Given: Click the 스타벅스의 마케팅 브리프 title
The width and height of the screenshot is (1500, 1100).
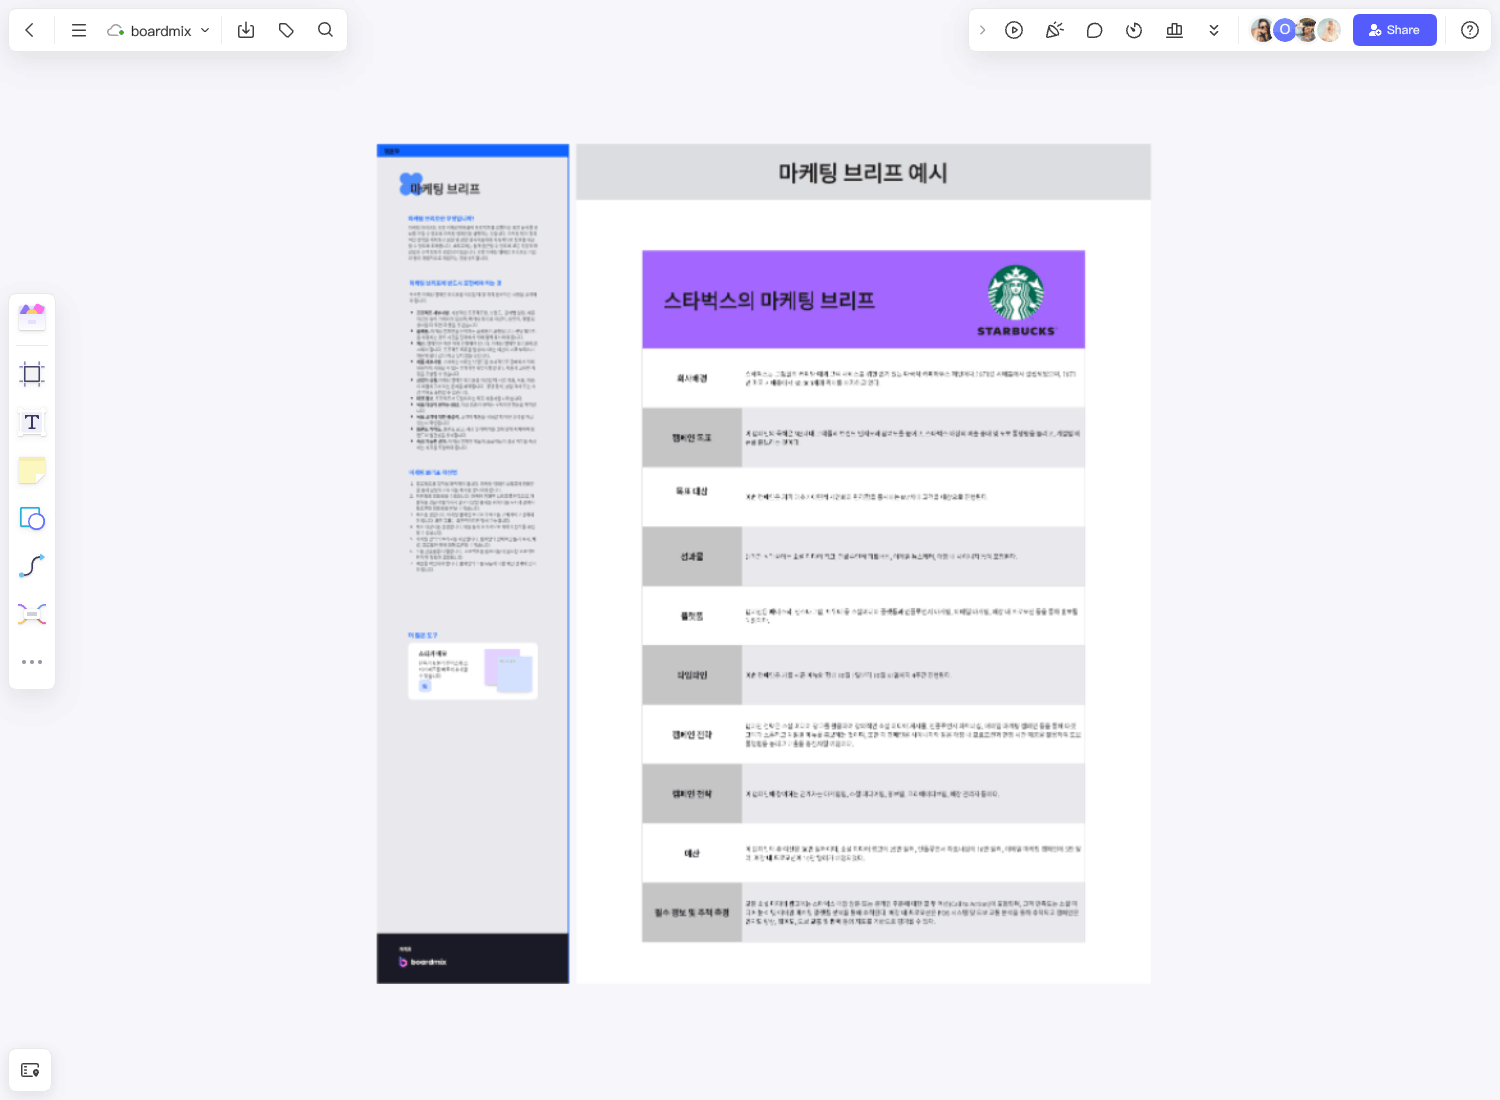Looking at the screenshot, I should coord(769,300).
